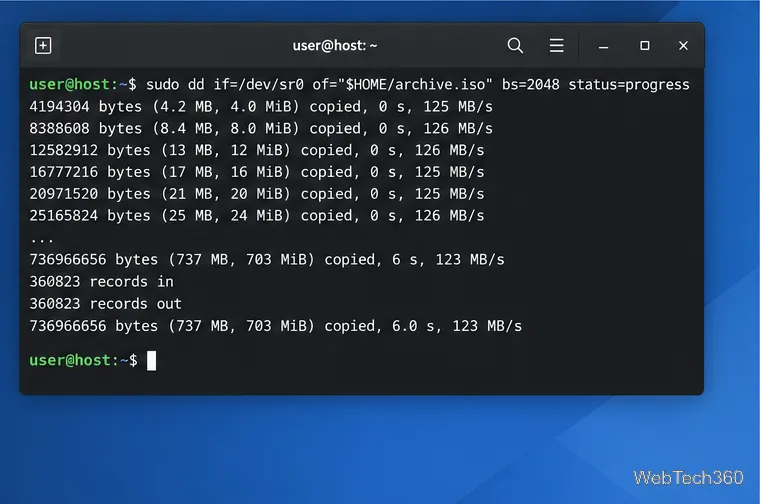Click the '12582912 bytes' output line
Viewport: 760px width, 504px height.
256,150
